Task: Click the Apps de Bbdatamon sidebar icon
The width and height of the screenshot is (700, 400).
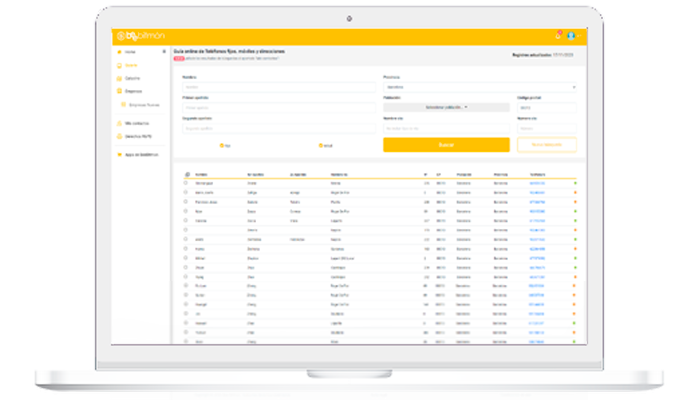Action: click(120, 154)
